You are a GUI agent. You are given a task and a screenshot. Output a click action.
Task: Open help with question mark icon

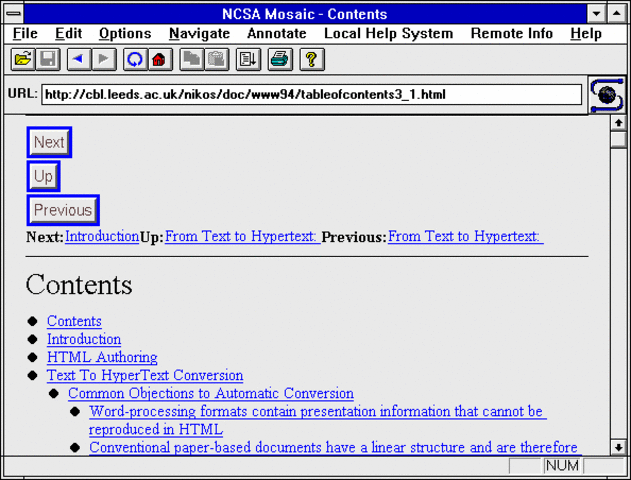pyautogui.click(x=311, y=60)
